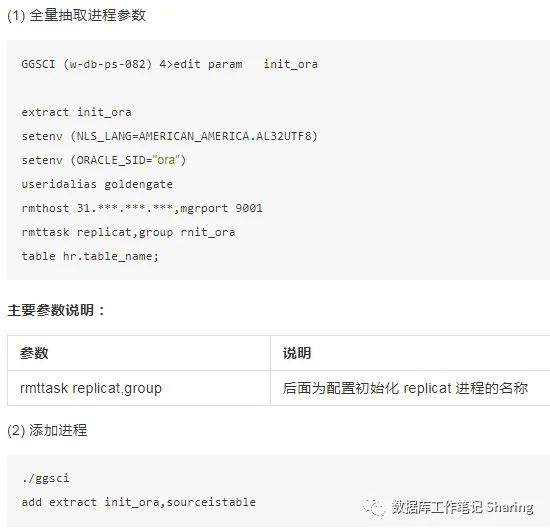
Task: Click the 数据库工作笔记 Sharing watermark text
Action: [463, 507]
